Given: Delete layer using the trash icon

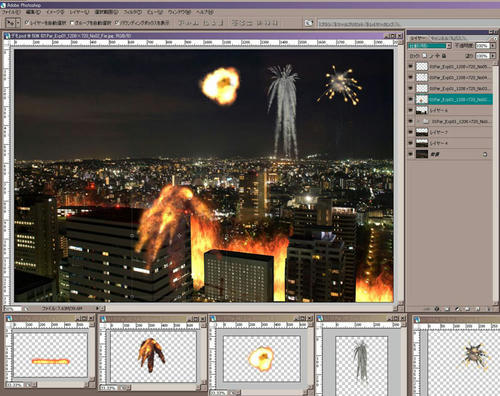Looking at the screenshot, I should (489, 309).
